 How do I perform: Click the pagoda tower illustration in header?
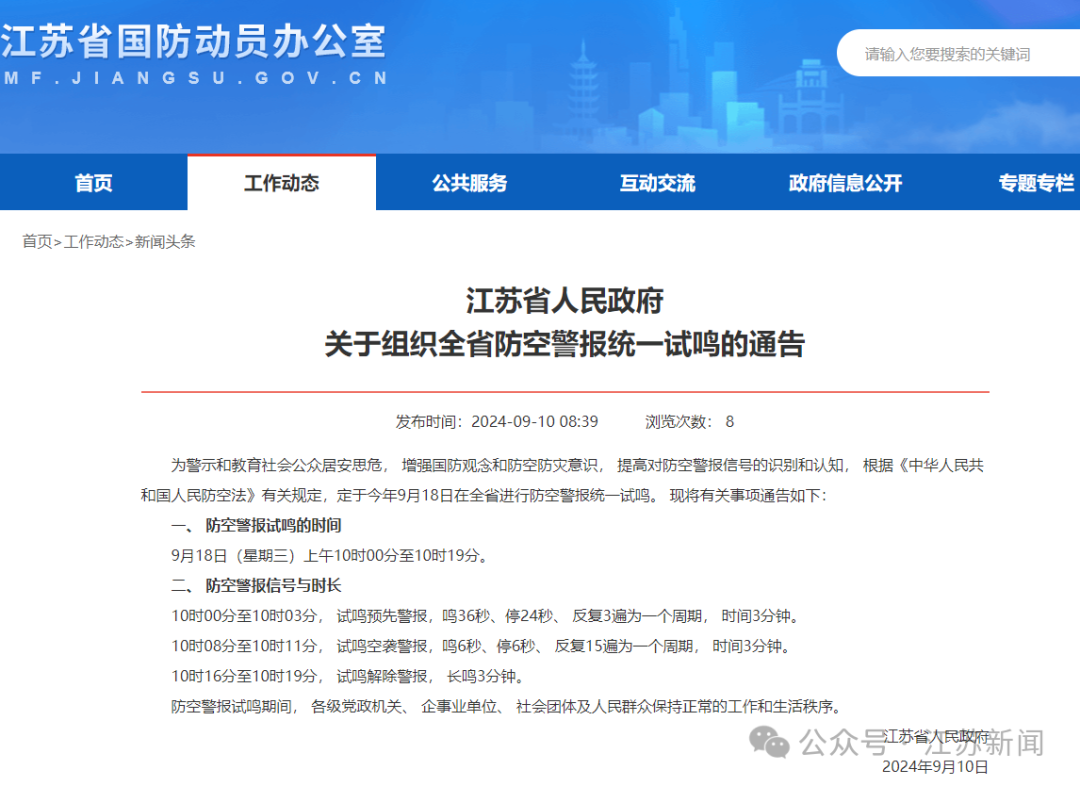(583, 82)
